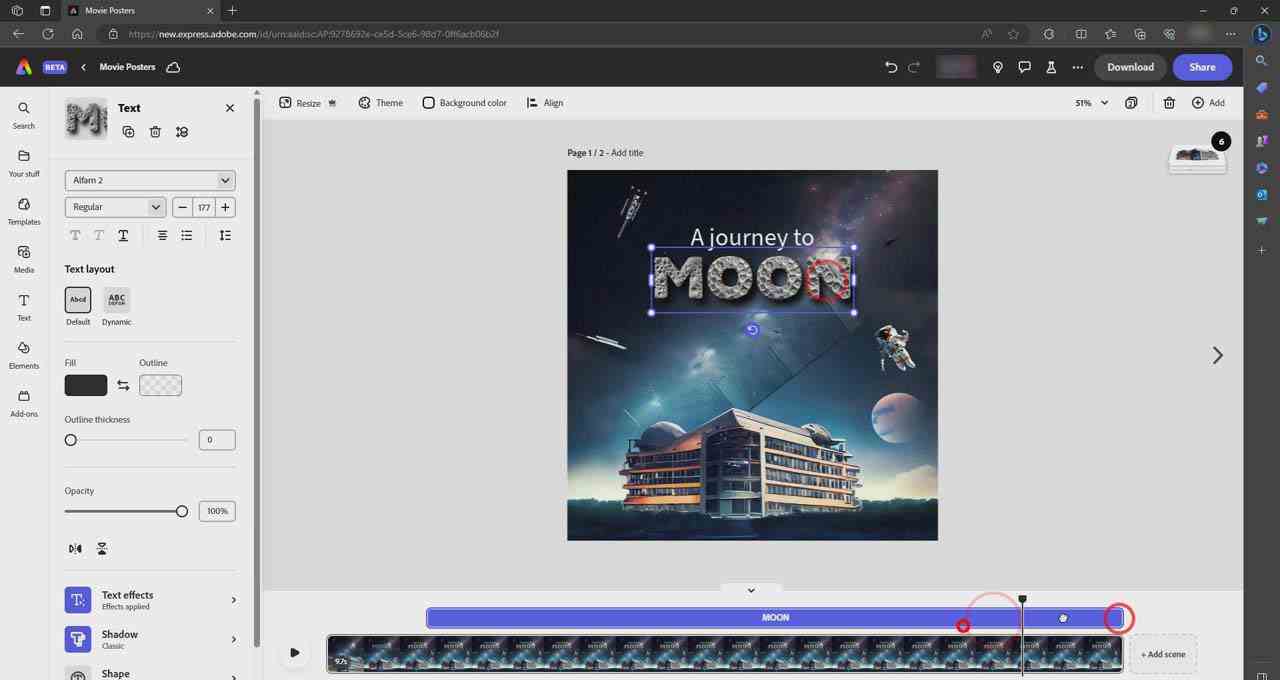Click the Undo icon in the top bar
The image size is (1280, 680).
click(890, 67)
